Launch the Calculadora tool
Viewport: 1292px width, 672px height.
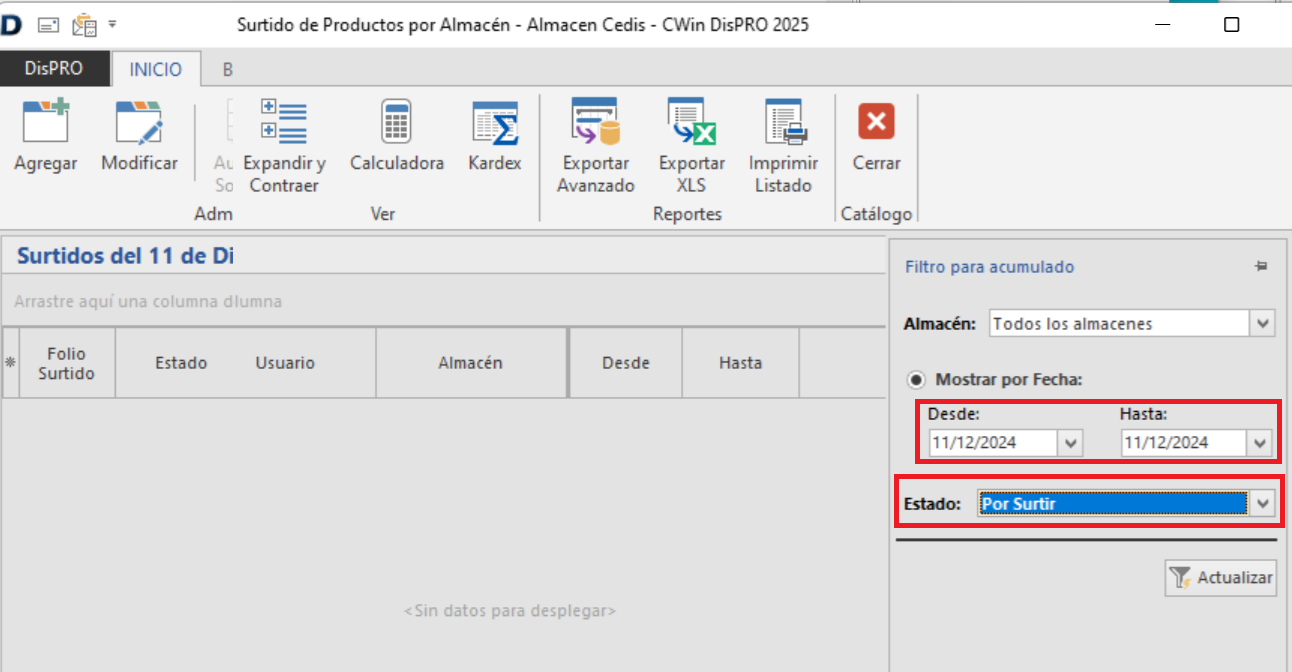coord(396,123)
